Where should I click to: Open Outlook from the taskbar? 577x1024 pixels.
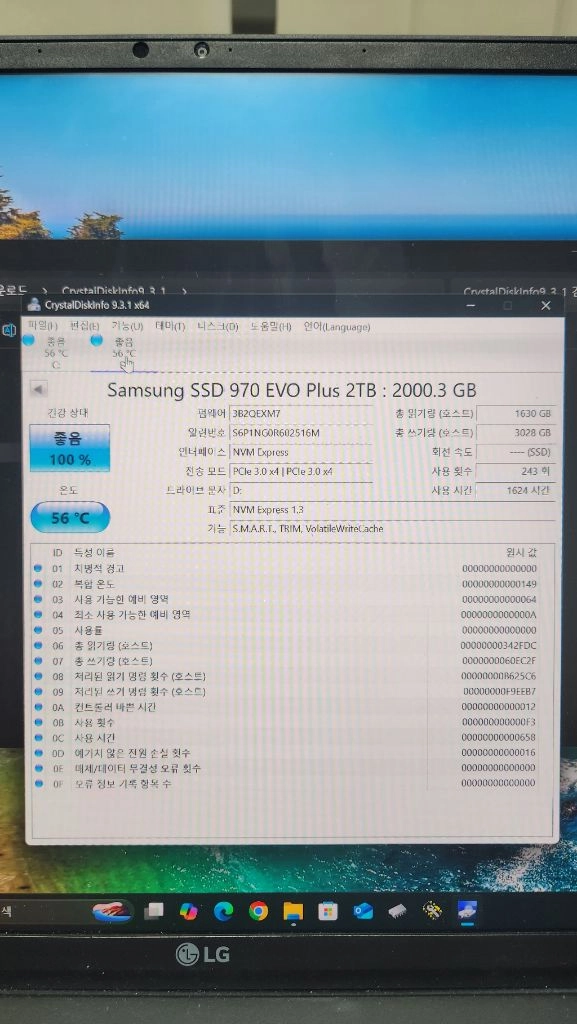click(363, 910)
